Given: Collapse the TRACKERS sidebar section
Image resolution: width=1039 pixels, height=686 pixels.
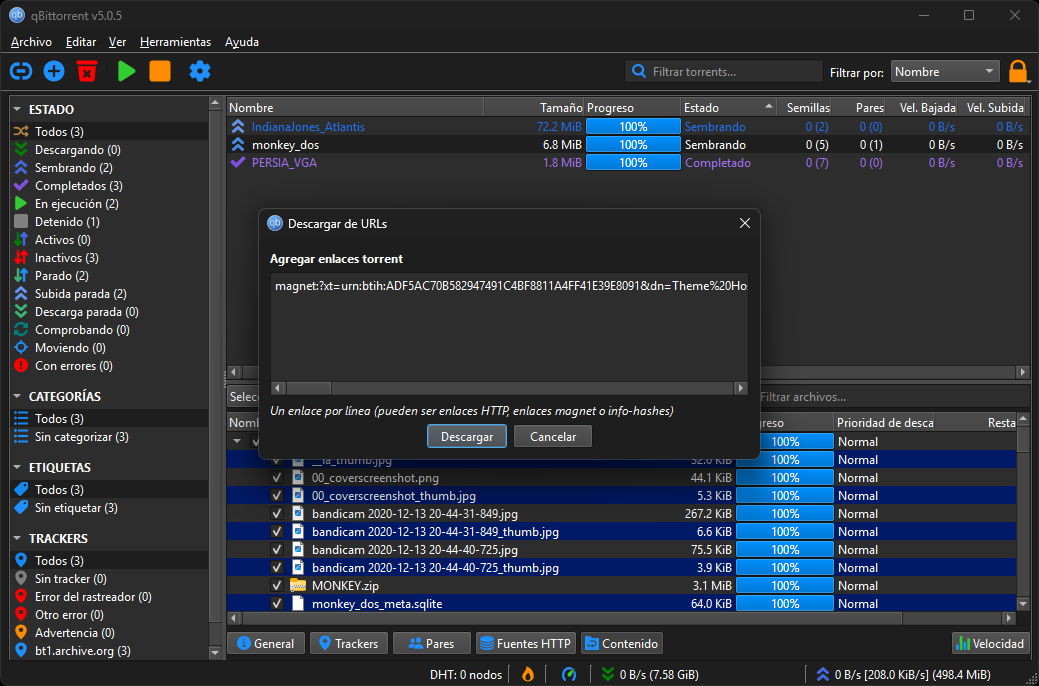Looking at the screenshot, I should 17,539.
